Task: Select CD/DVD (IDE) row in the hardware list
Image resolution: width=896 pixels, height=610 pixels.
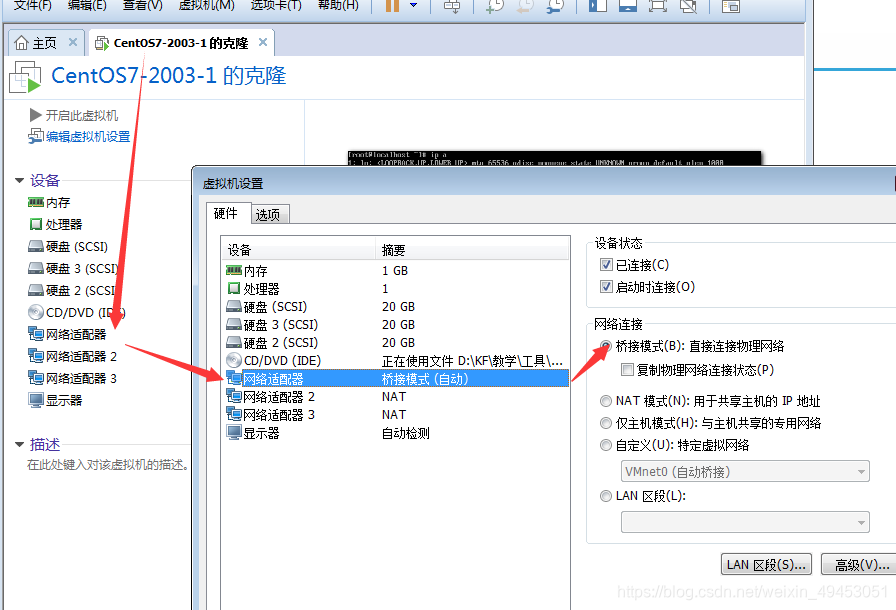Action: click(x=395, y=360)
